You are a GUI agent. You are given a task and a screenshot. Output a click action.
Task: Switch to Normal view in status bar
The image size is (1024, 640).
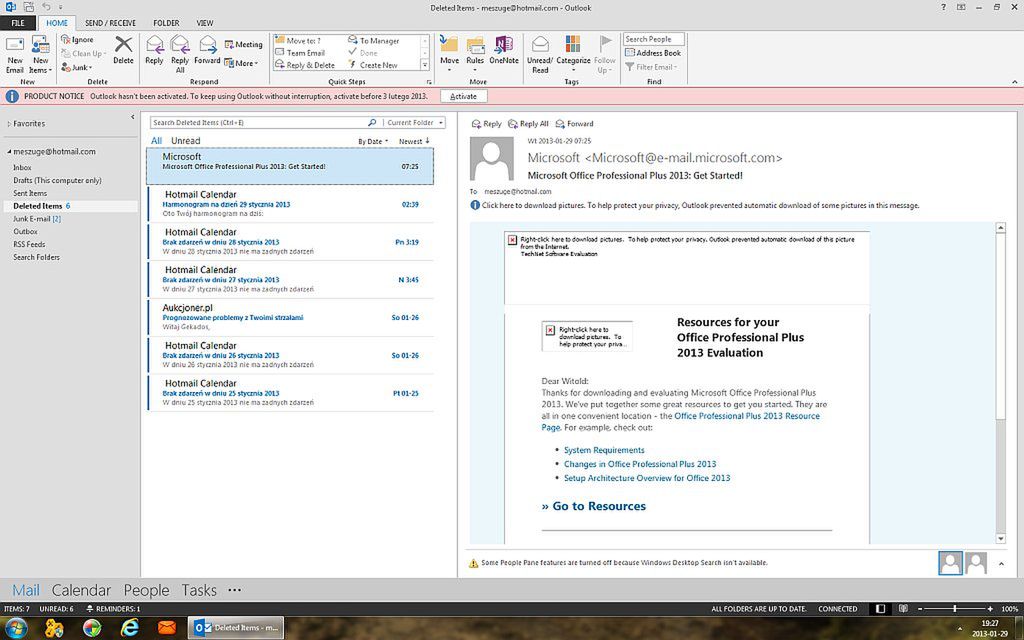click(880, 609)
